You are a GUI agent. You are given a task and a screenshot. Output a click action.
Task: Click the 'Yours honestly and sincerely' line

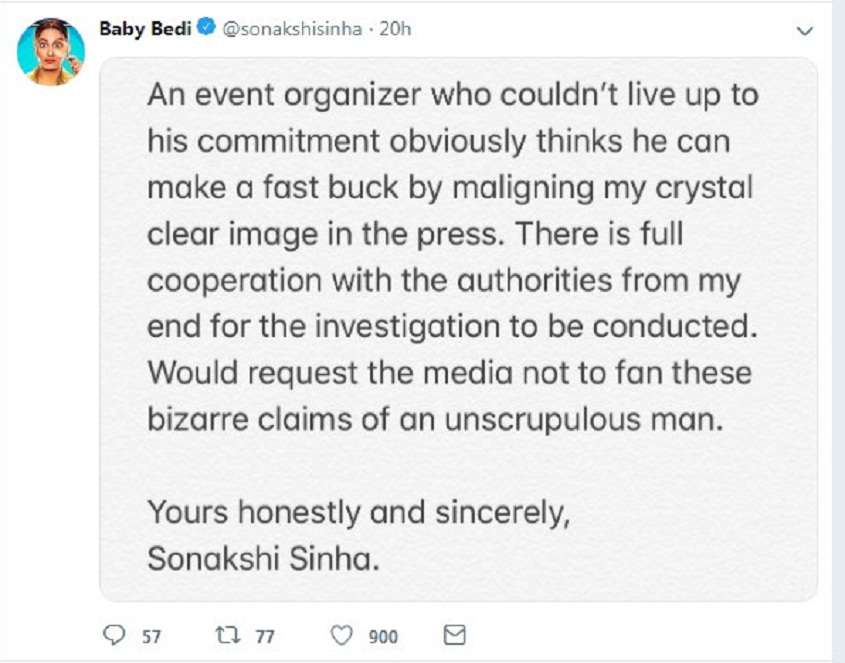click(x=359, y=512)
